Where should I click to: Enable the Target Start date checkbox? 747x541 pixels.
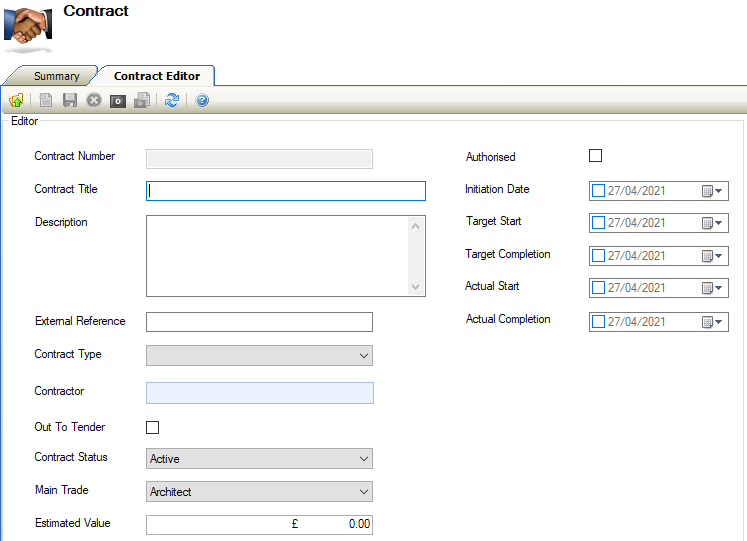[599, 223]
